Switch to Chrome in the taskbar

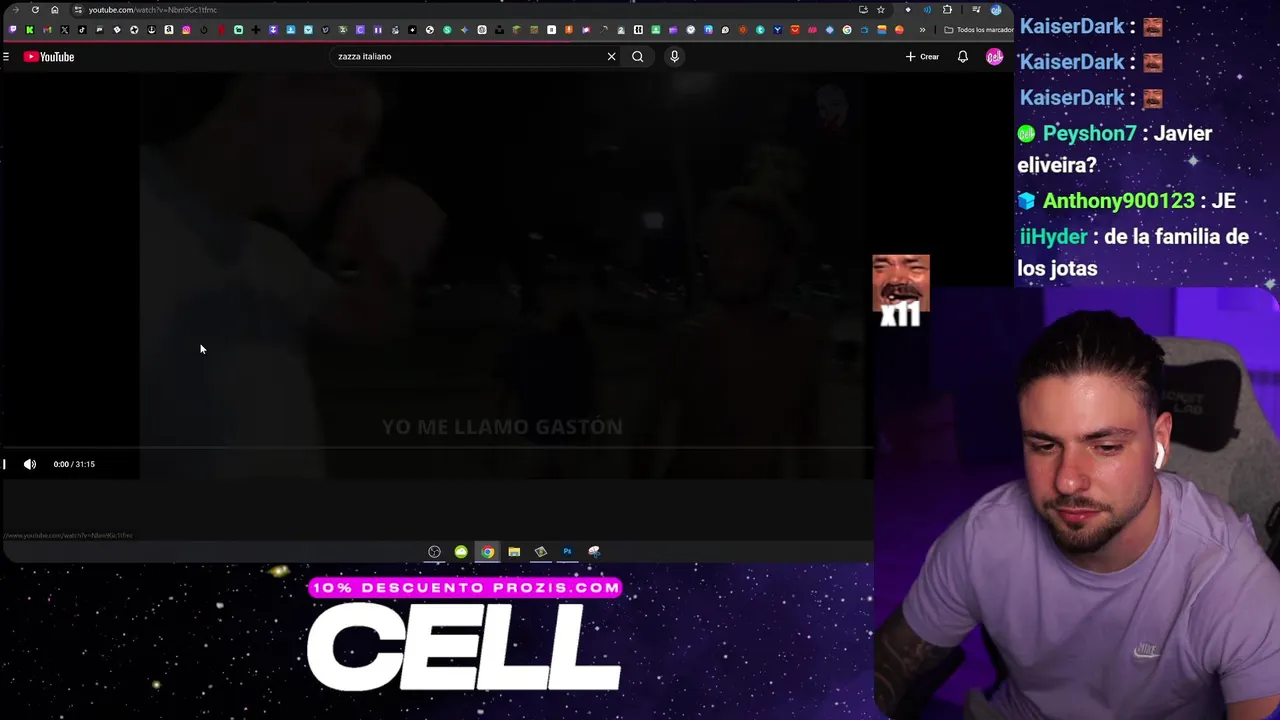[x=487, y=552]
